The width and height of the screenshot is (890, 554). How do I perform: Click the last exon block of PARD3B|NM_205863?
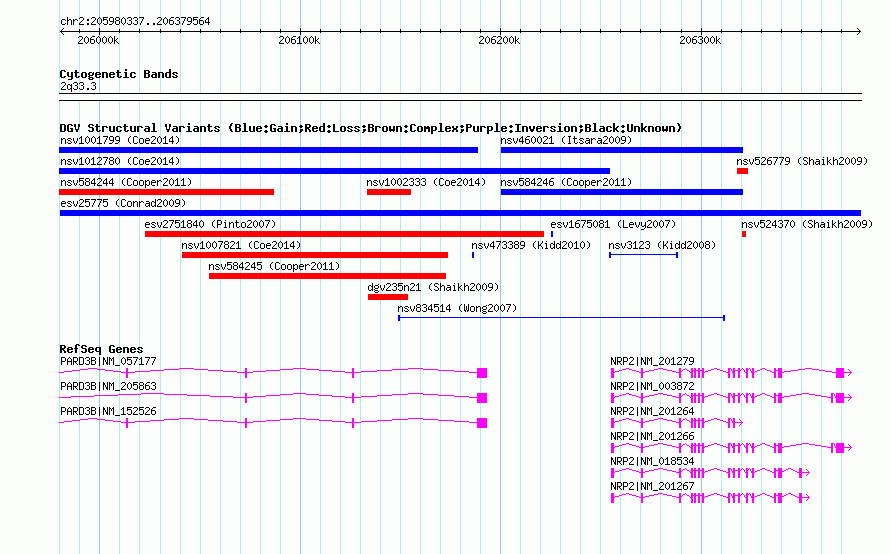point(482,398)
